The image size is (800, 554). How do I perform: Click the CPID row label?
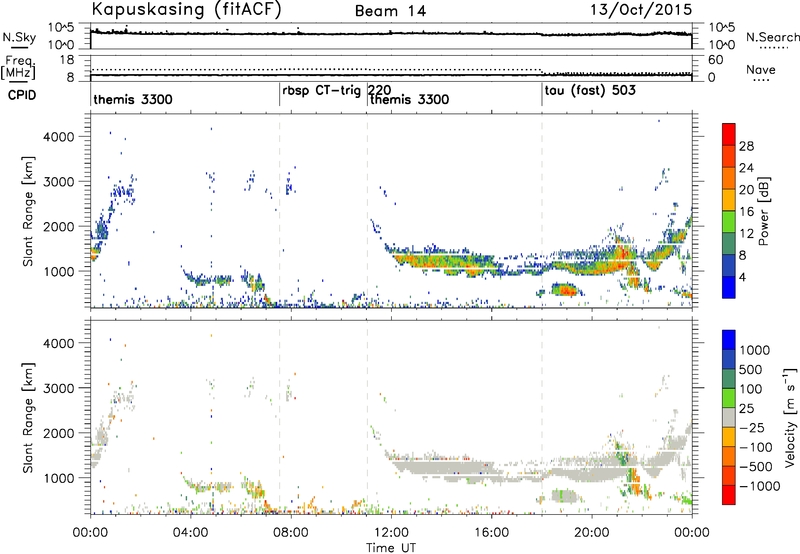[22, 95]
